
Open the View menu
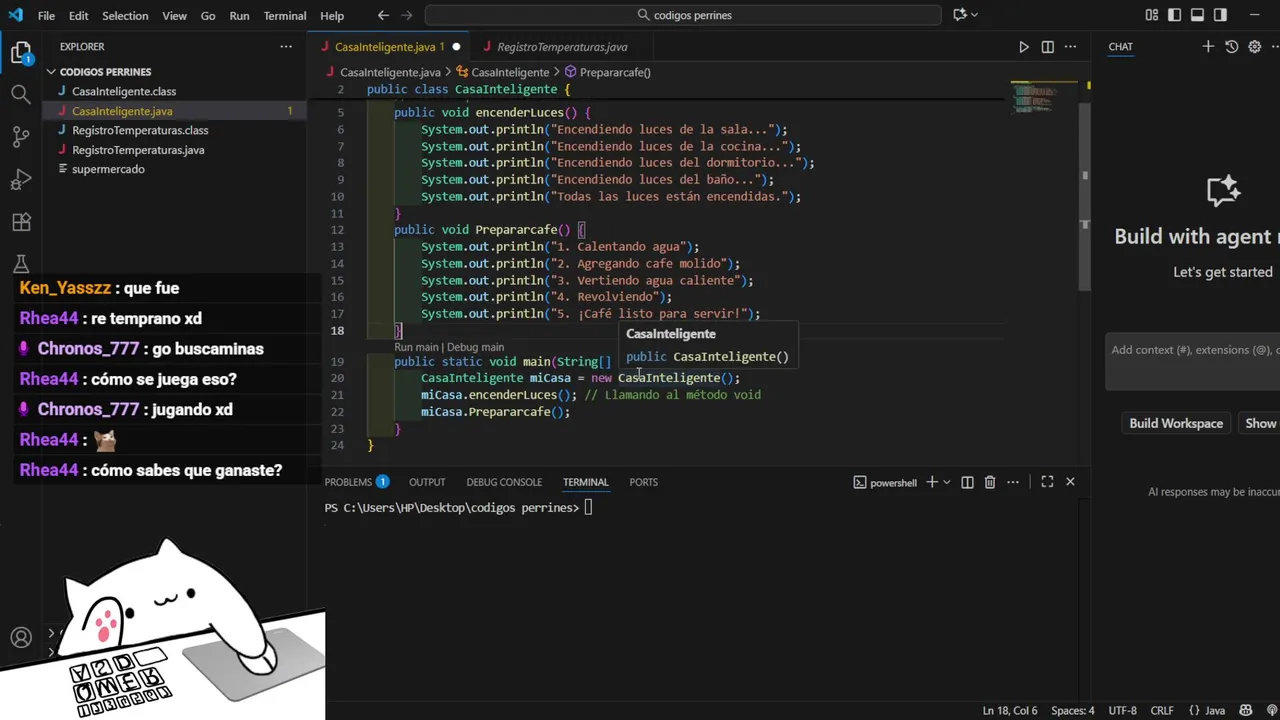coord(175,16)
